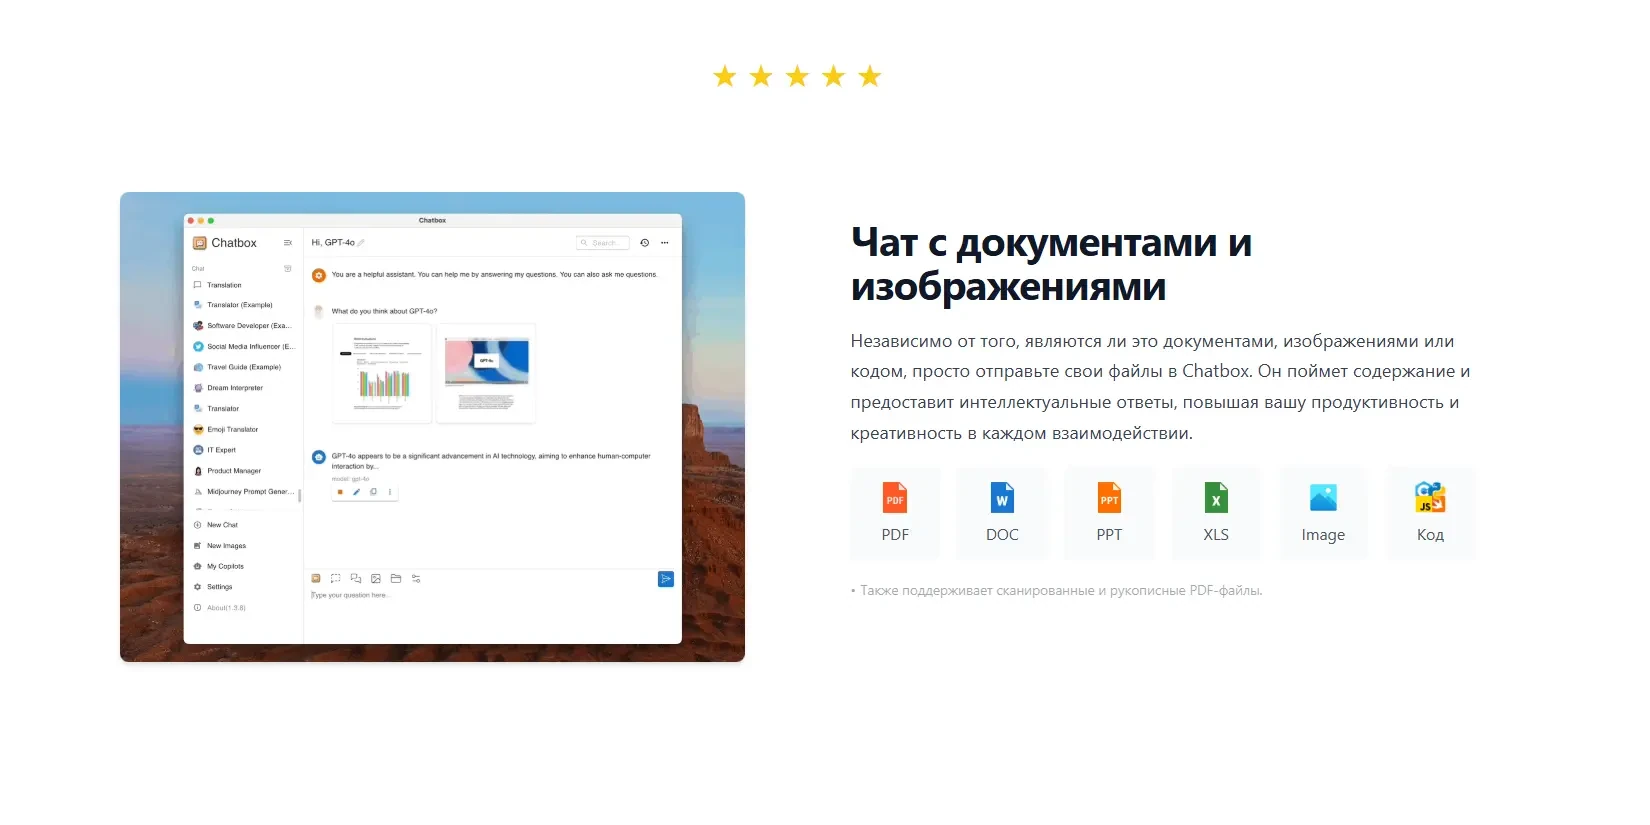
Task: Click the blue GPT-4o assistant avatar
Action: point(319,457)
